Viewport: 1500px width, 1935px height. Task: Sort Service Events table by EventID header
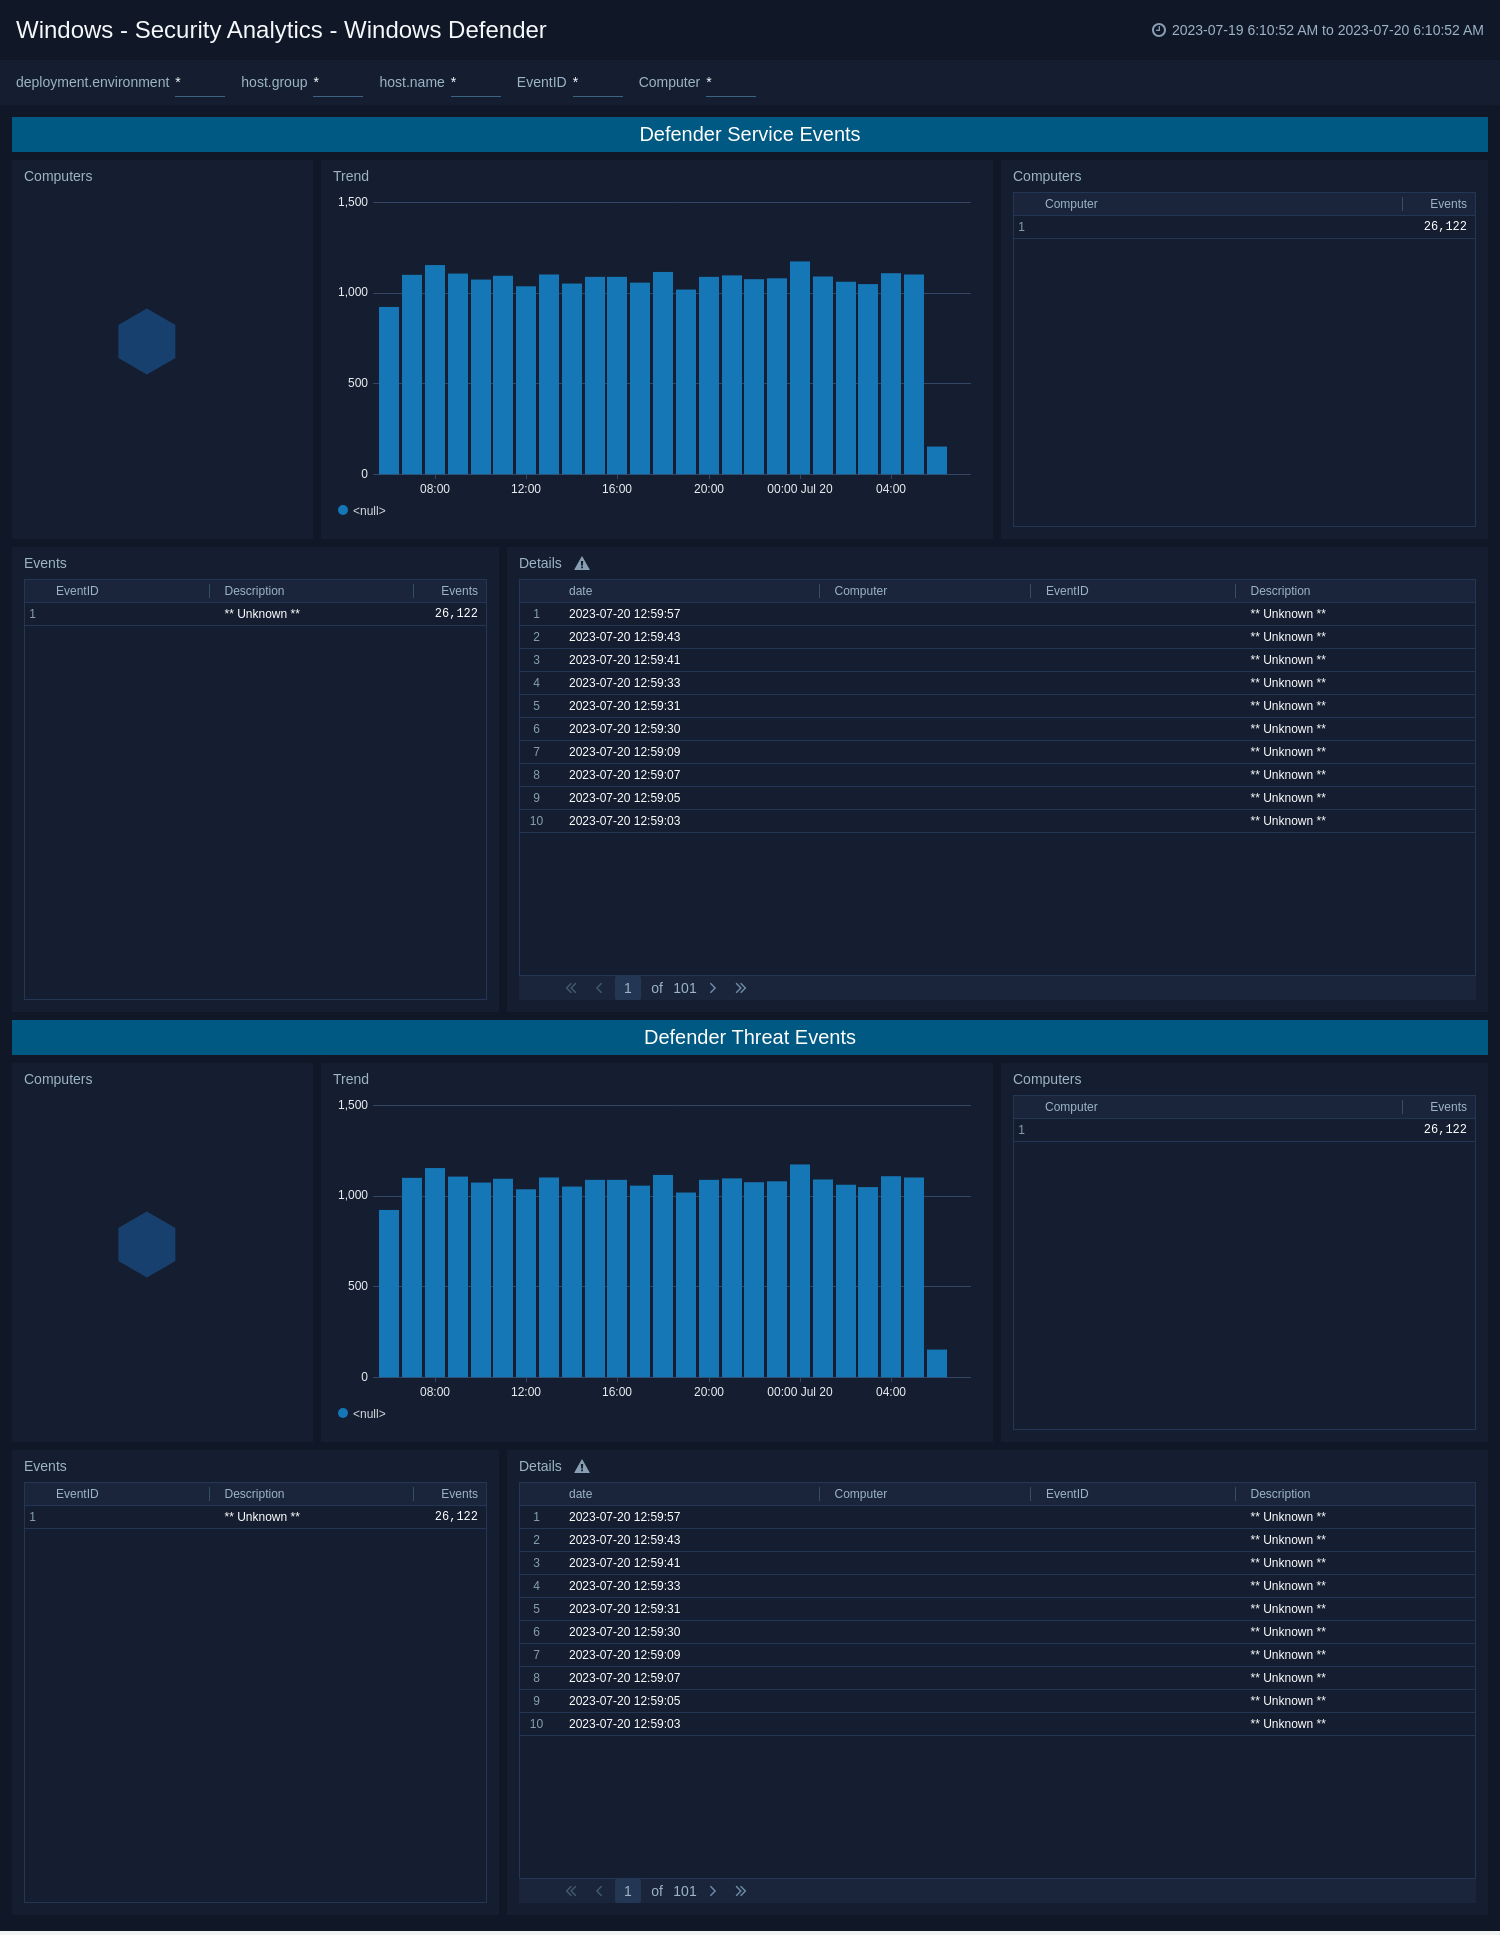click(77, 591)
